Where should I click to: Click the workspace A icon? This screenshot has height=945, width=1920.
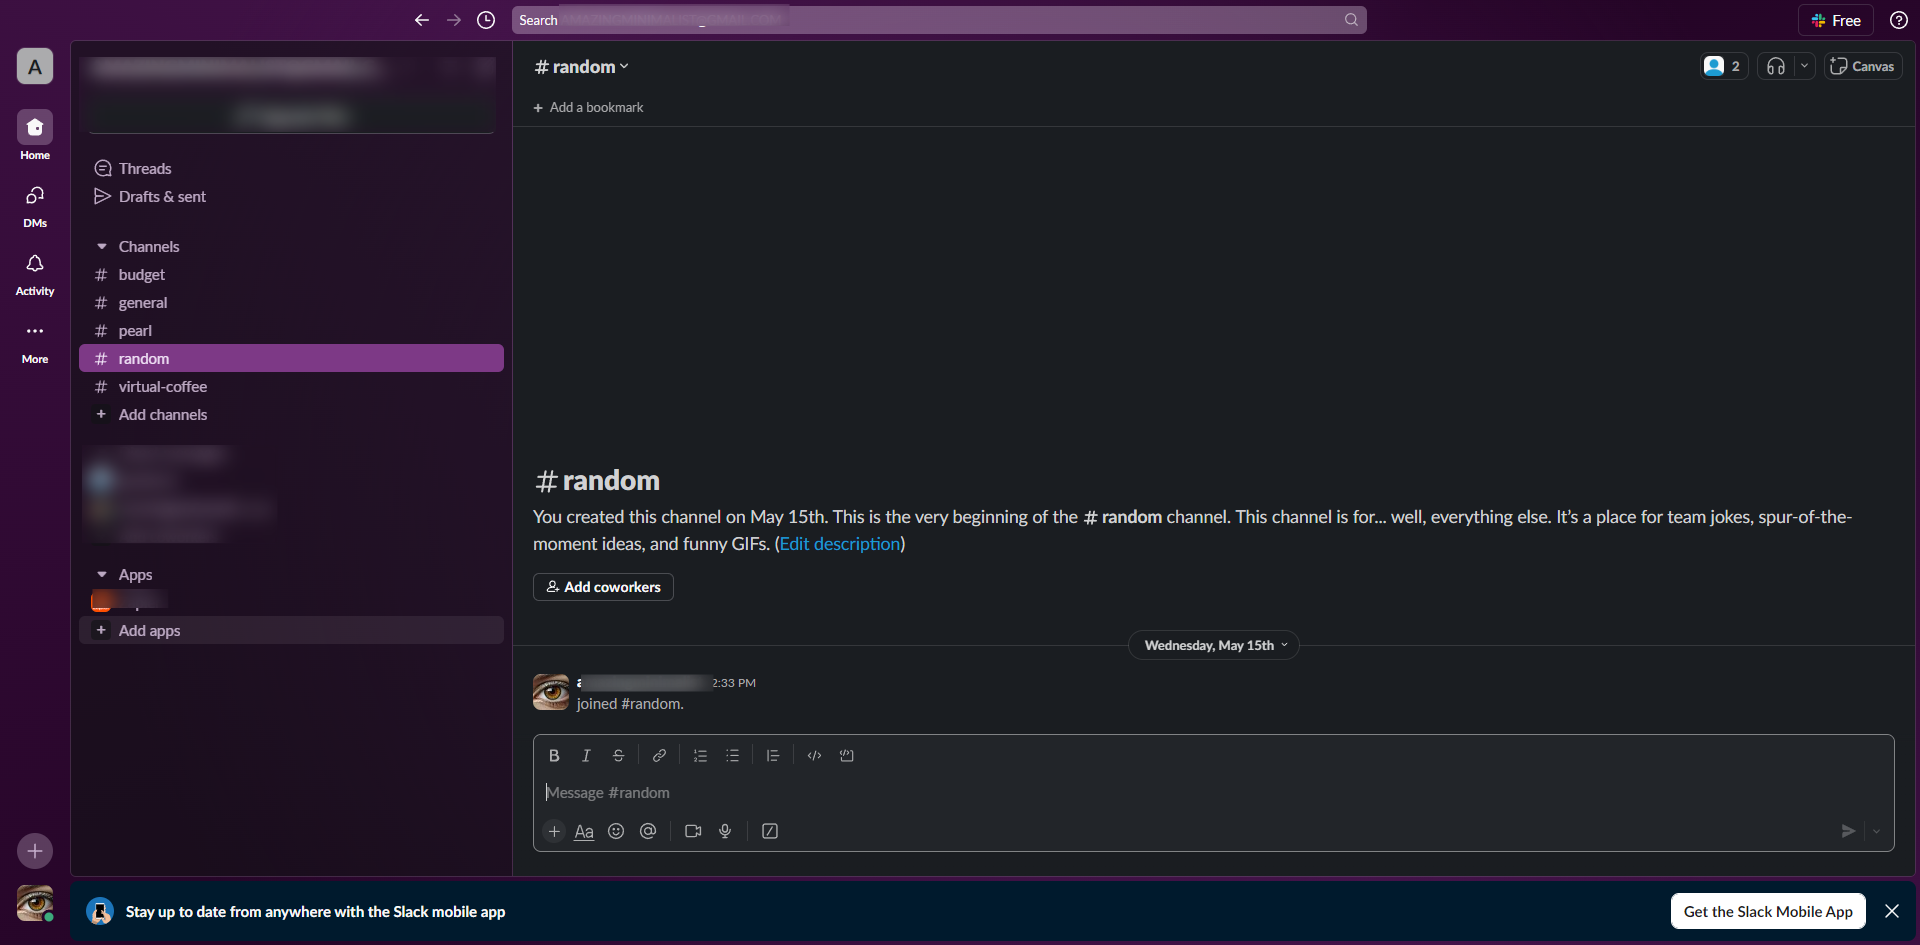[x=35, y=67]
